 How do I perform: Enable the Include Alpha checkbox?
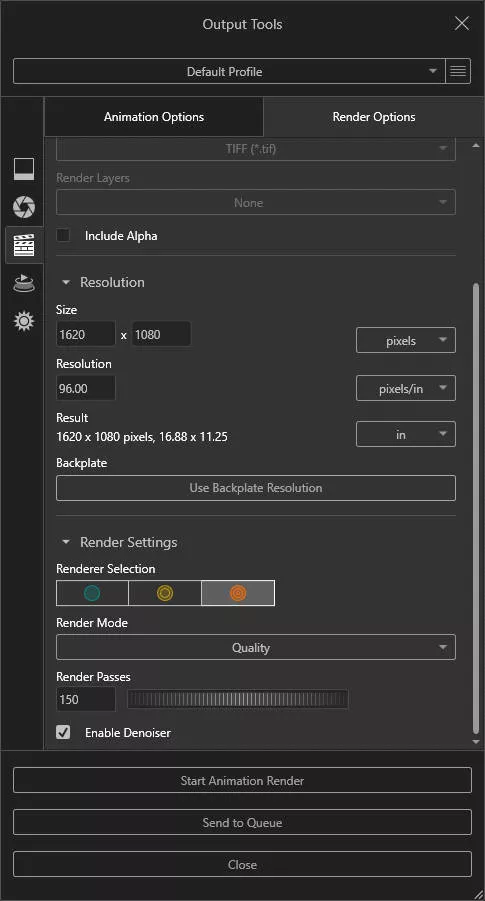click(63, 235)
